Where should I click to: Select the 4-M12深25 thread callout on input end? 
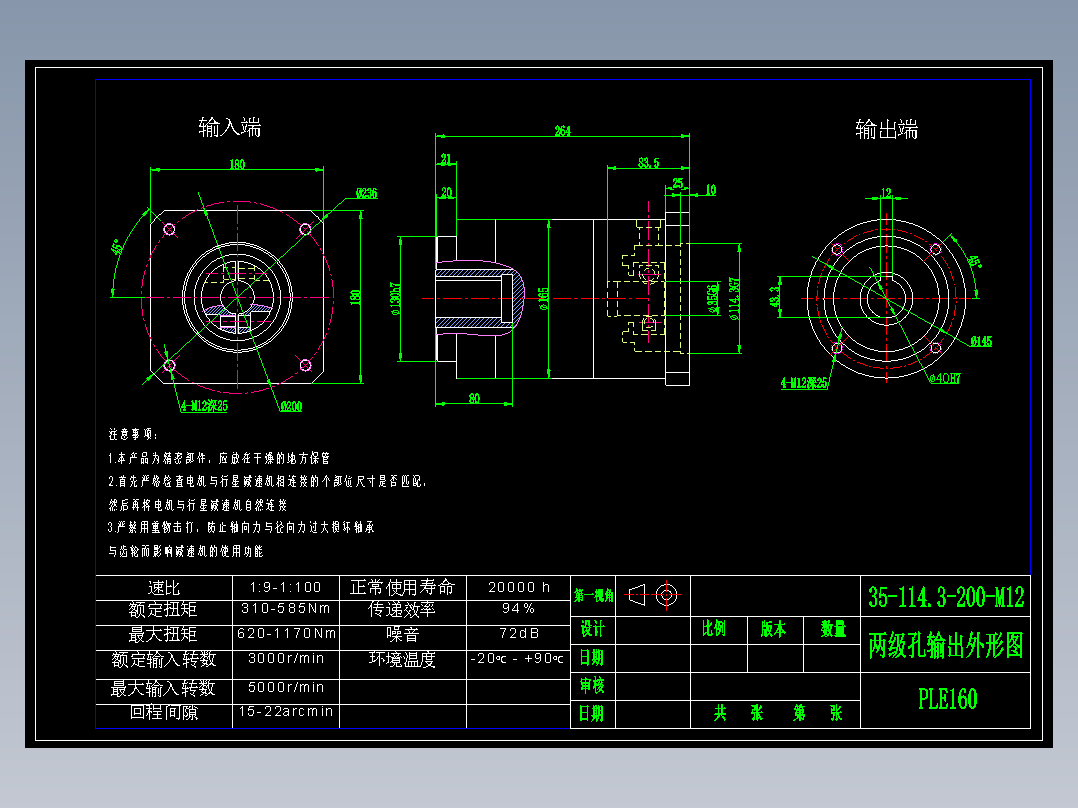(206, 404)
